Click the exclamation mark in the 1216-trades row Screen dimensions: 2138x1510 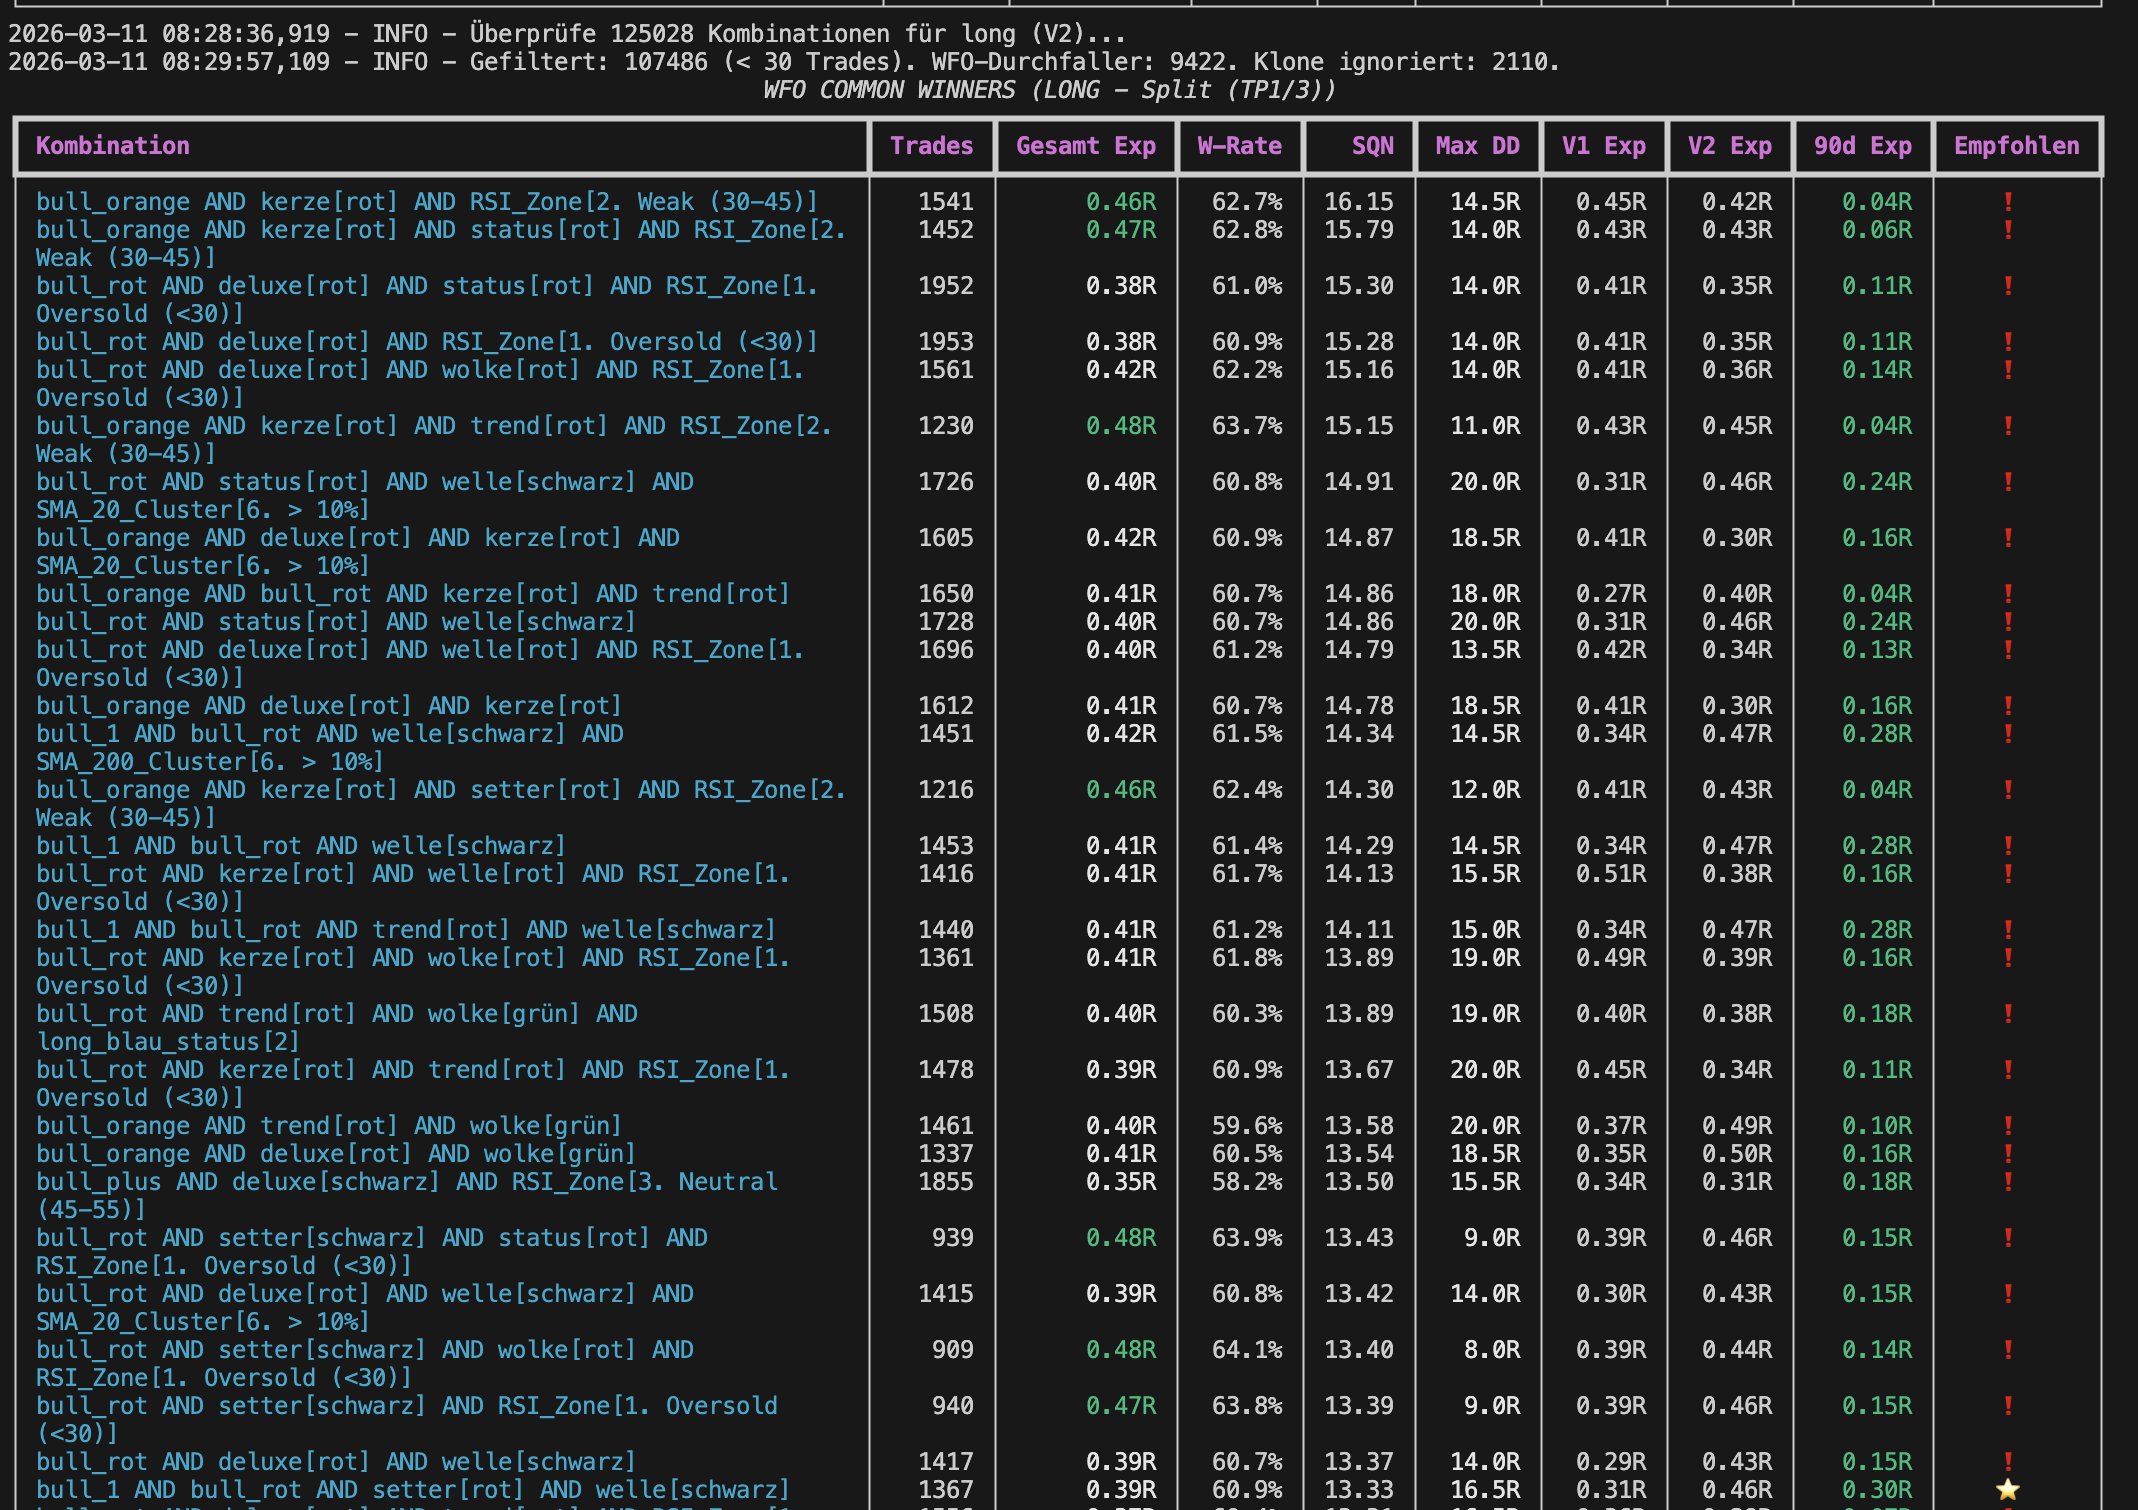coord(2007,790)
